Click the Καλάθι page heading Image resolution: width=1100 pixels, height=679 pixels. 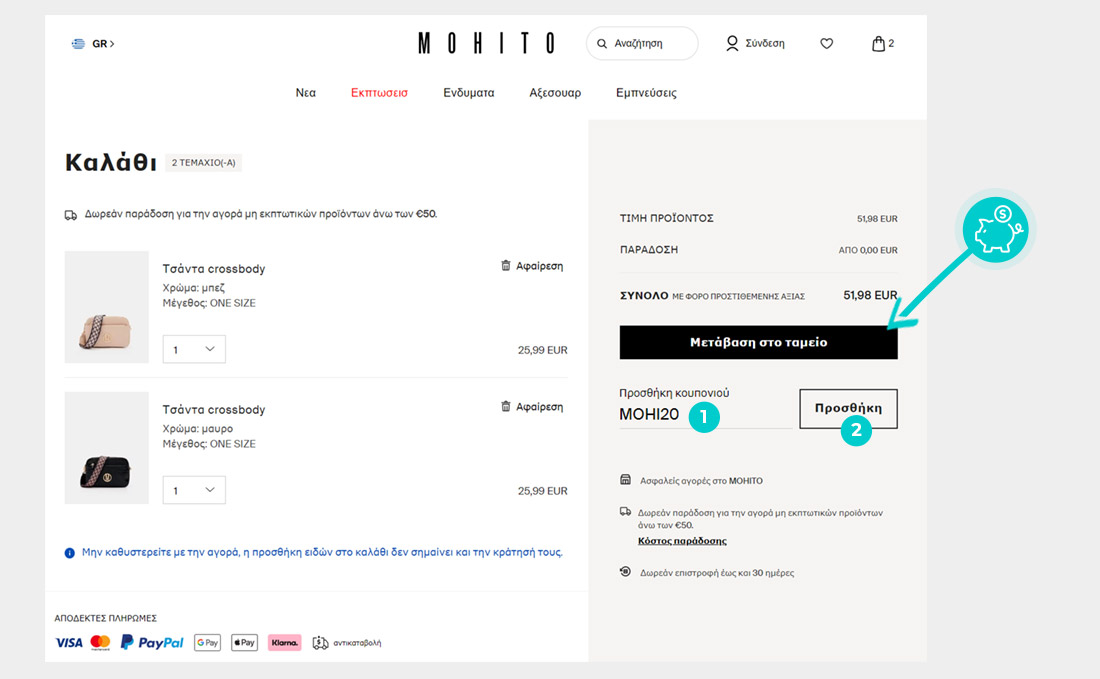click(x=110, y=163)
